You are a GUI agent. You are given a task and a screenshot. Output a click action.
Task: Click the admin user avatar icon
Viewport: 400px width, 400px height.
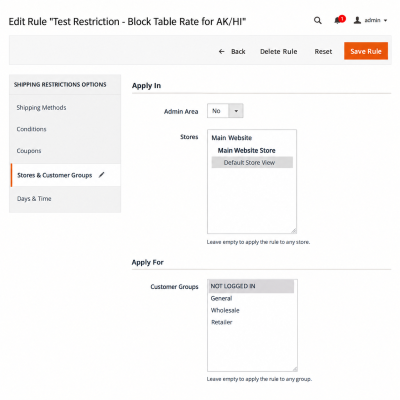pos(357,20)
